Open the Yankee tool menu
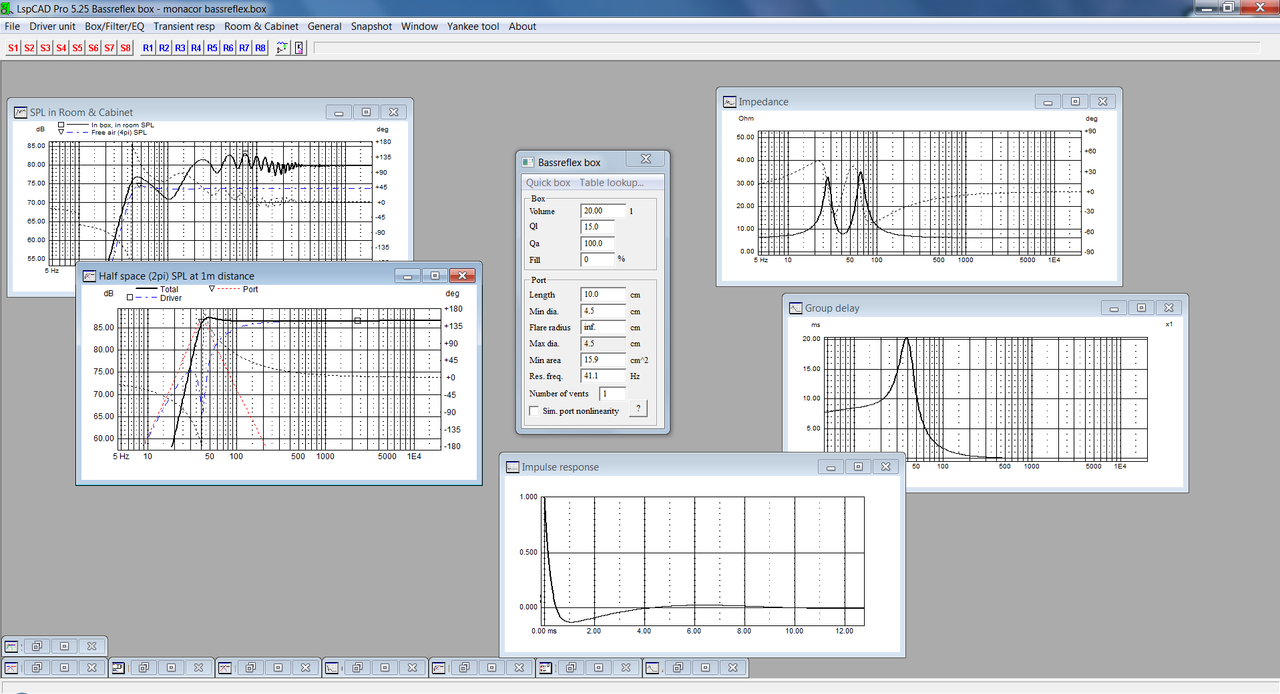 coord(473,26)
